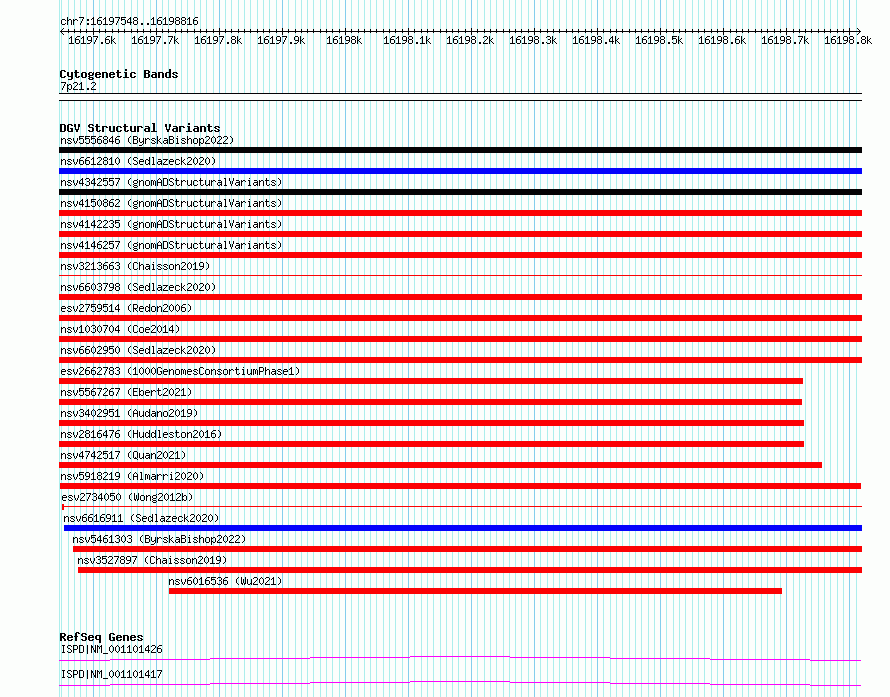Select the red bar under esv2759514
890x697 pixels.
(x=460, y=318)
